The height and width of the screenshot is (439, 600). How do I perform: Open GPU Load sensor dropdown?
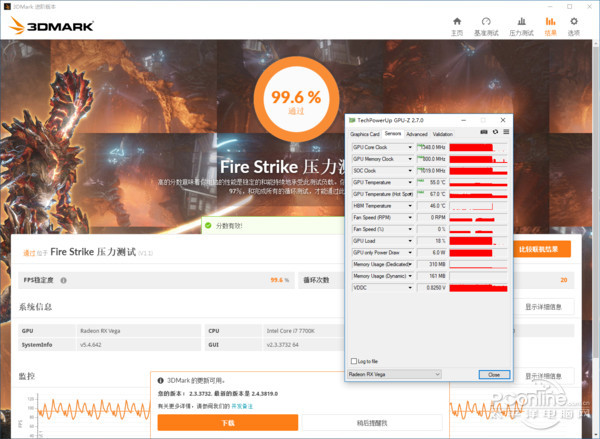[x=410, y=241]
